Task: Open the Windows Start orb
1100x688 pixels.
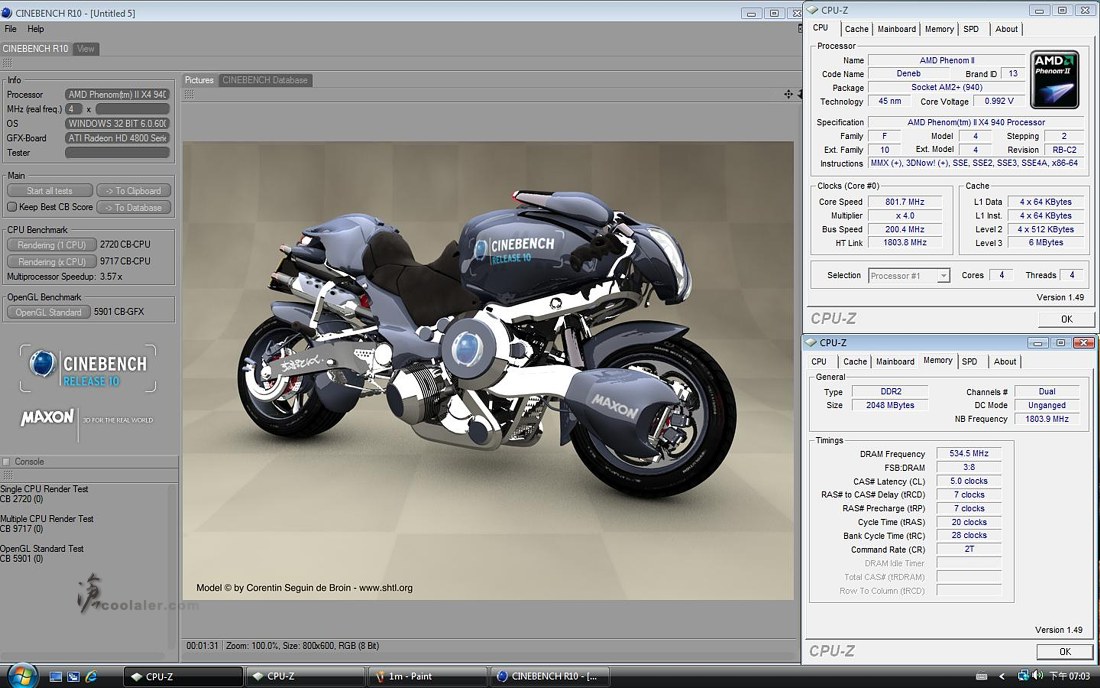Action: click(x=22, y=675)
